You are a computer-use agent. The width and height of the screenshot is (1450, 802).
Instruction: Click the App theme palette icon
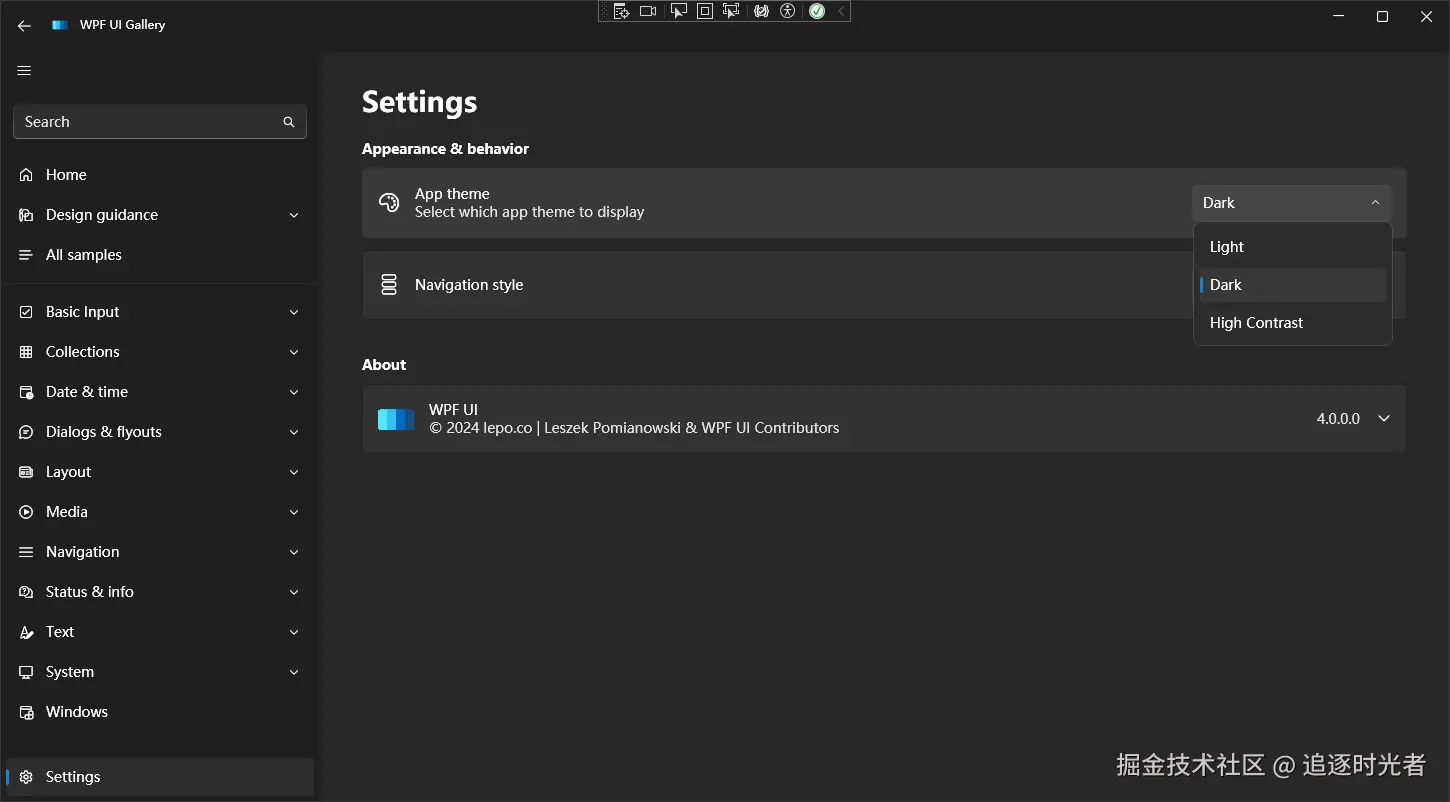pyautogui.click(x=389, y=203)
